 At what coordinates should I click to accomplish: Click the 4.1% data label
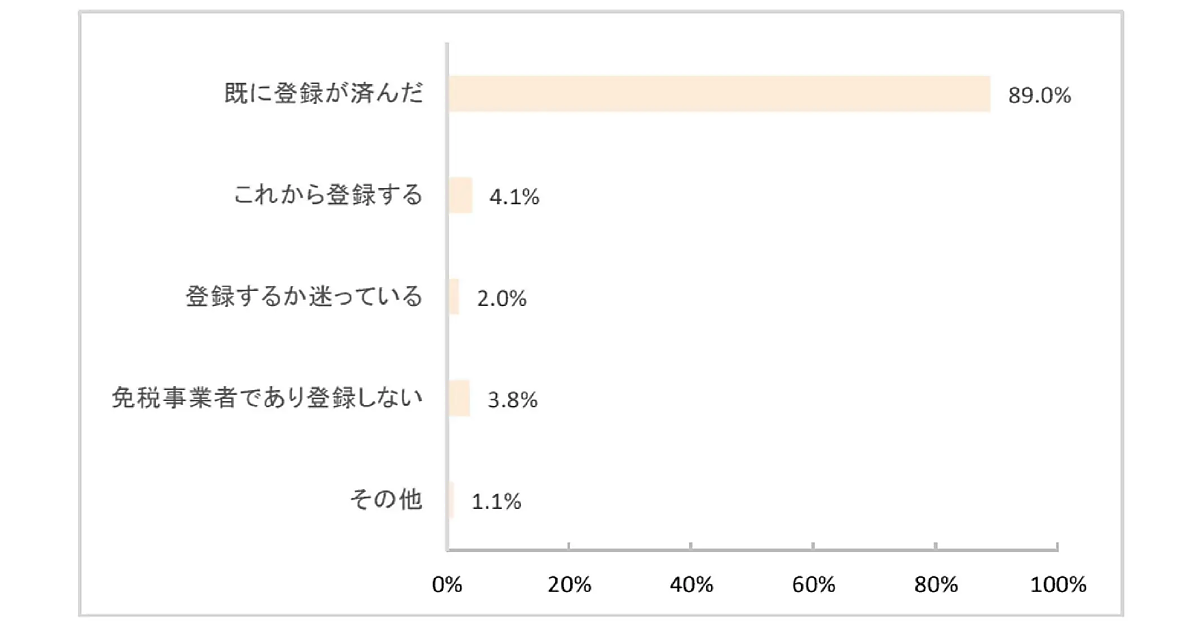tap(514, 197)
